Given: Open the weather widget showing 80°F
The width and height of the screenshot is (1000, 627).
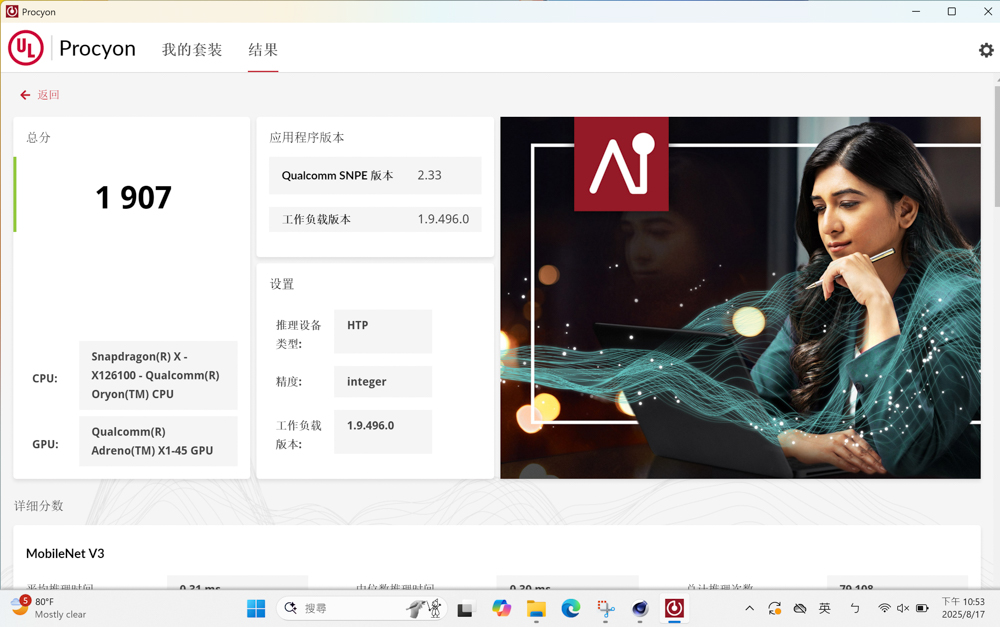Looking at the screenshot, I should 48,608.
